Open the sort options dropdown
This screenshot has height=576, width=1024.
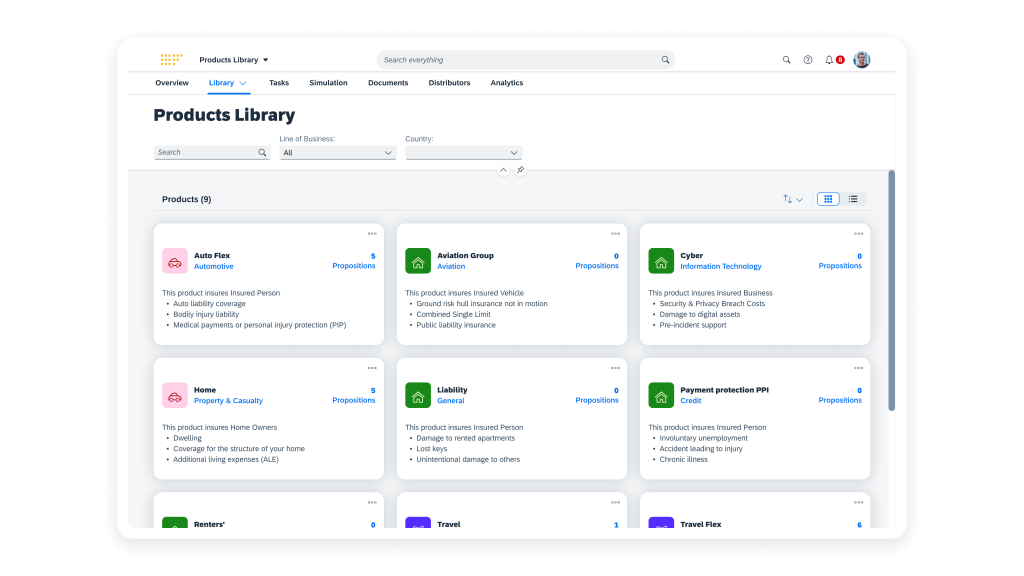tap(793, 199)
